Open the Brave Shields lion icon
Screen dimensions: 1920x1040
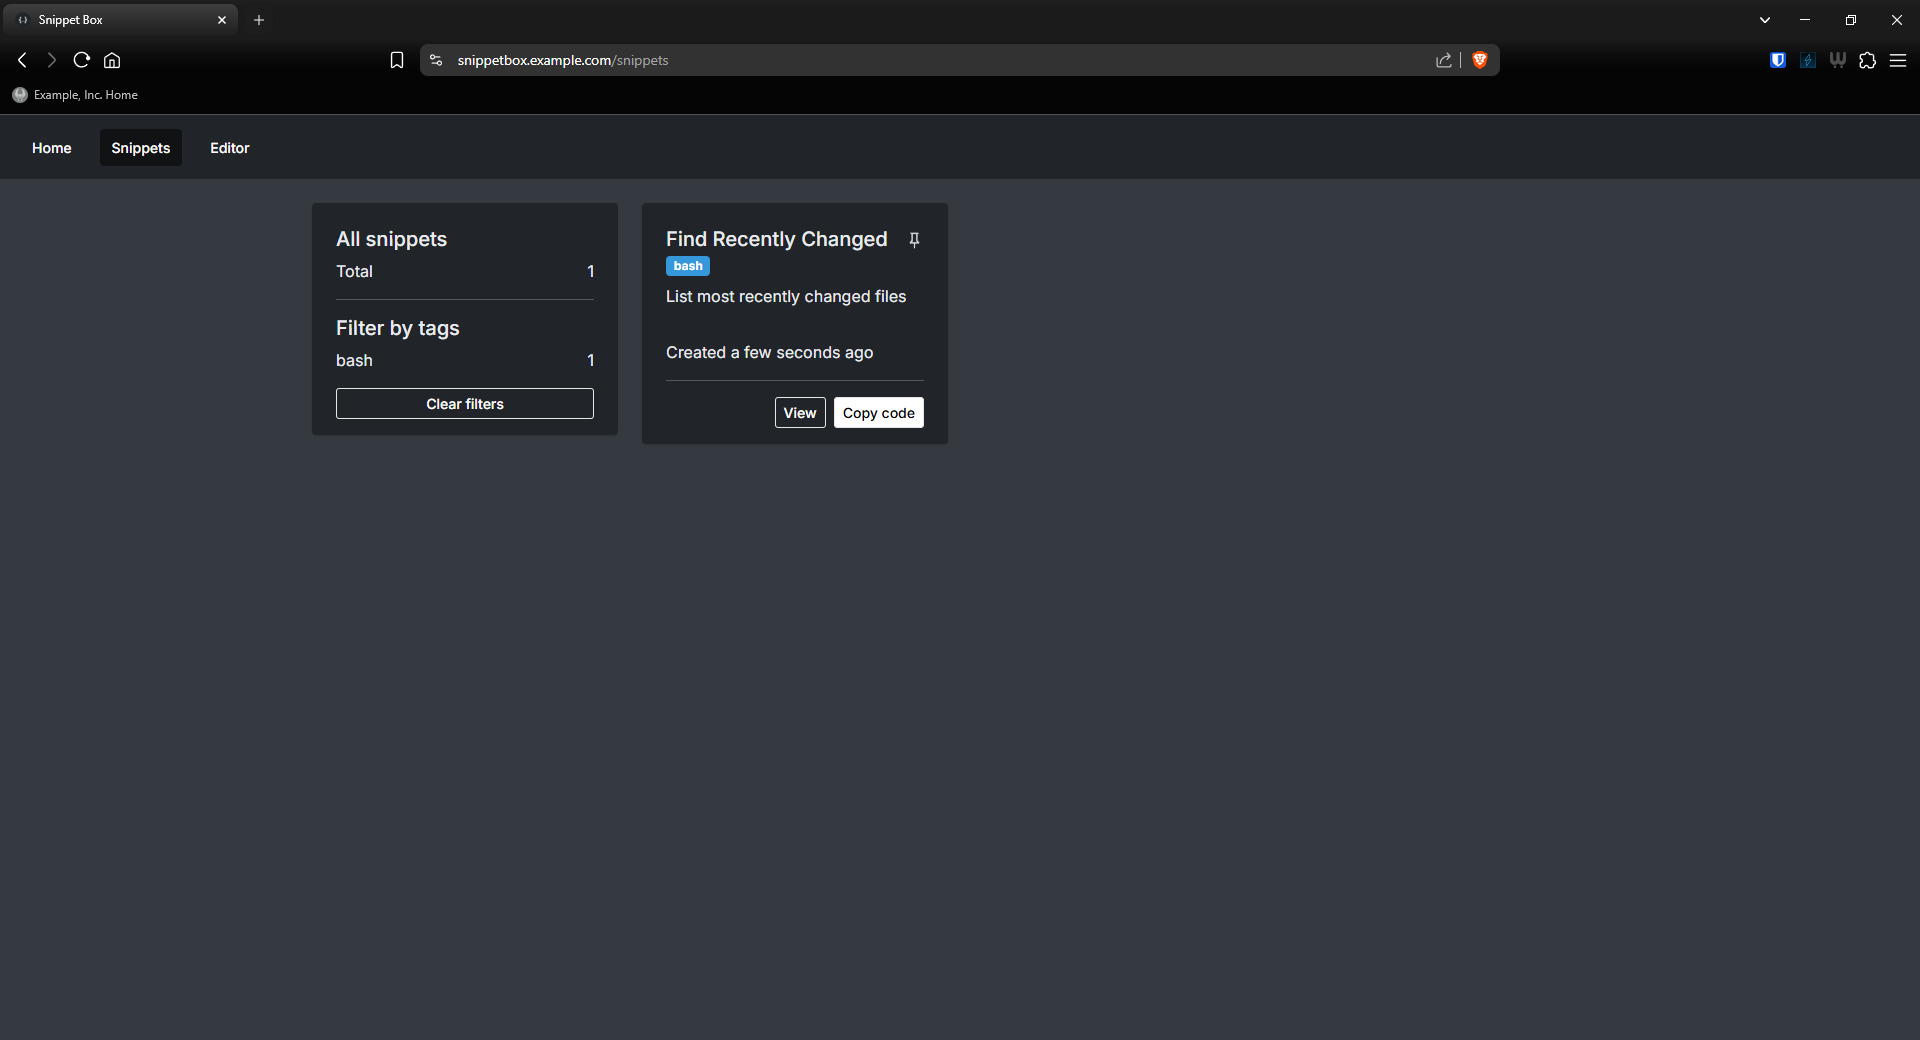click(x=1480, y=60)
